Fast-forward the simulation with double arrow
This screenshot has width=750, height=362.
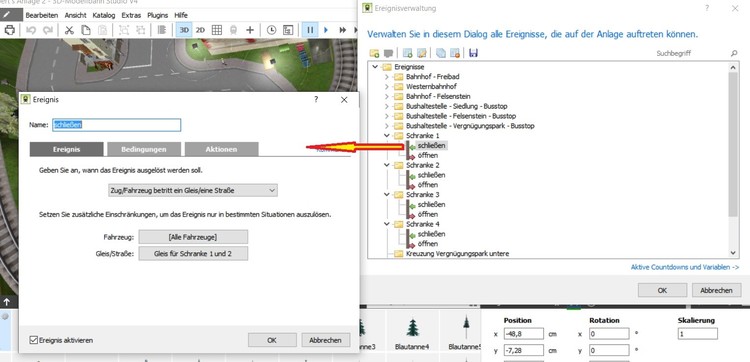(342, 30)
